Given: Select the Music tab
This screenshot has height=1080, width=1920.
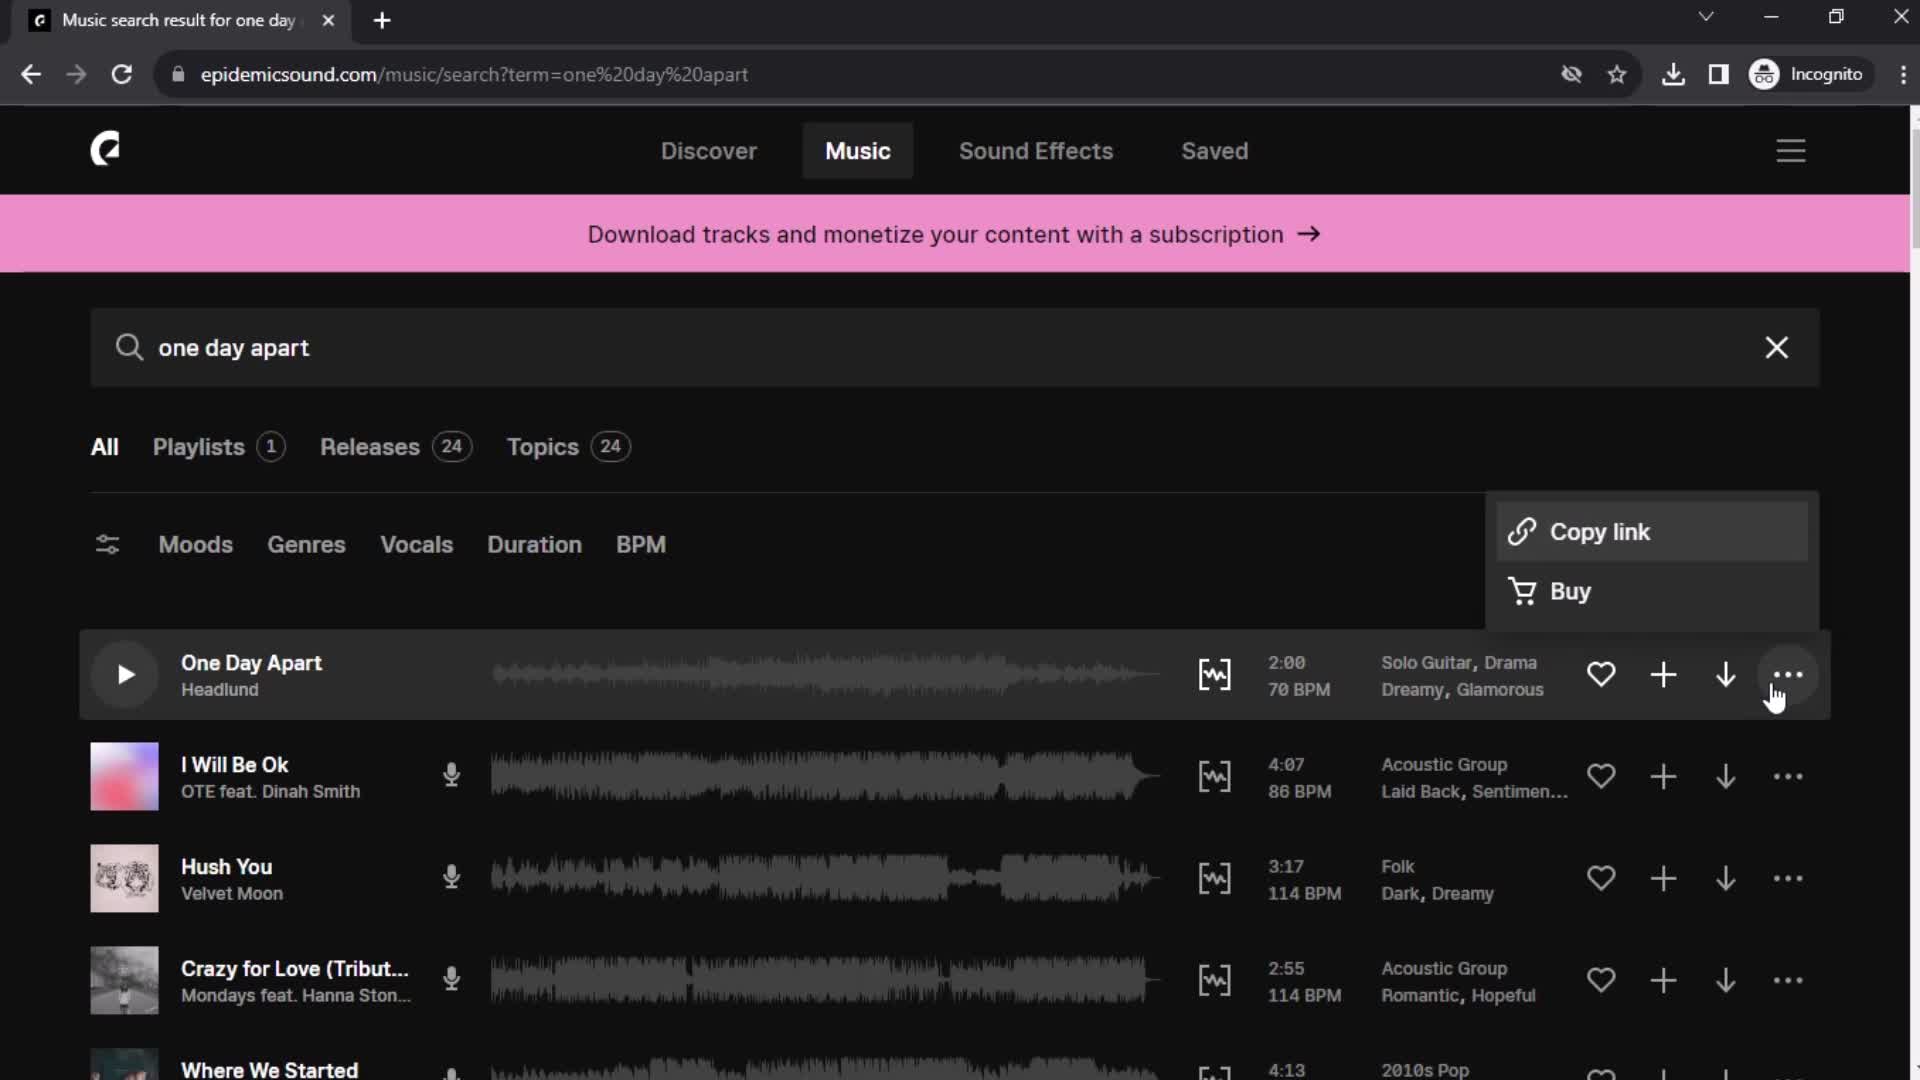Looking at the screenshot, I should coord(857,150).
